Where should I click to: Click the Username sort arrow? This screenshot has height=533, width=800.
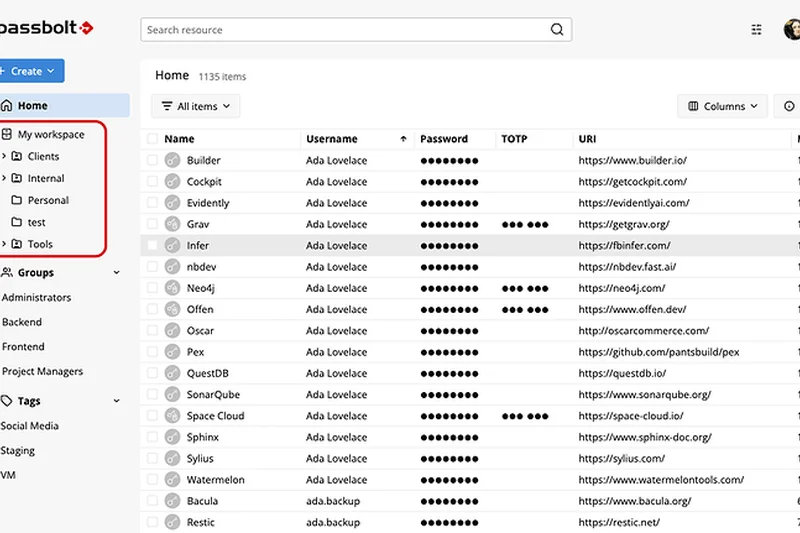pos(403,139)
